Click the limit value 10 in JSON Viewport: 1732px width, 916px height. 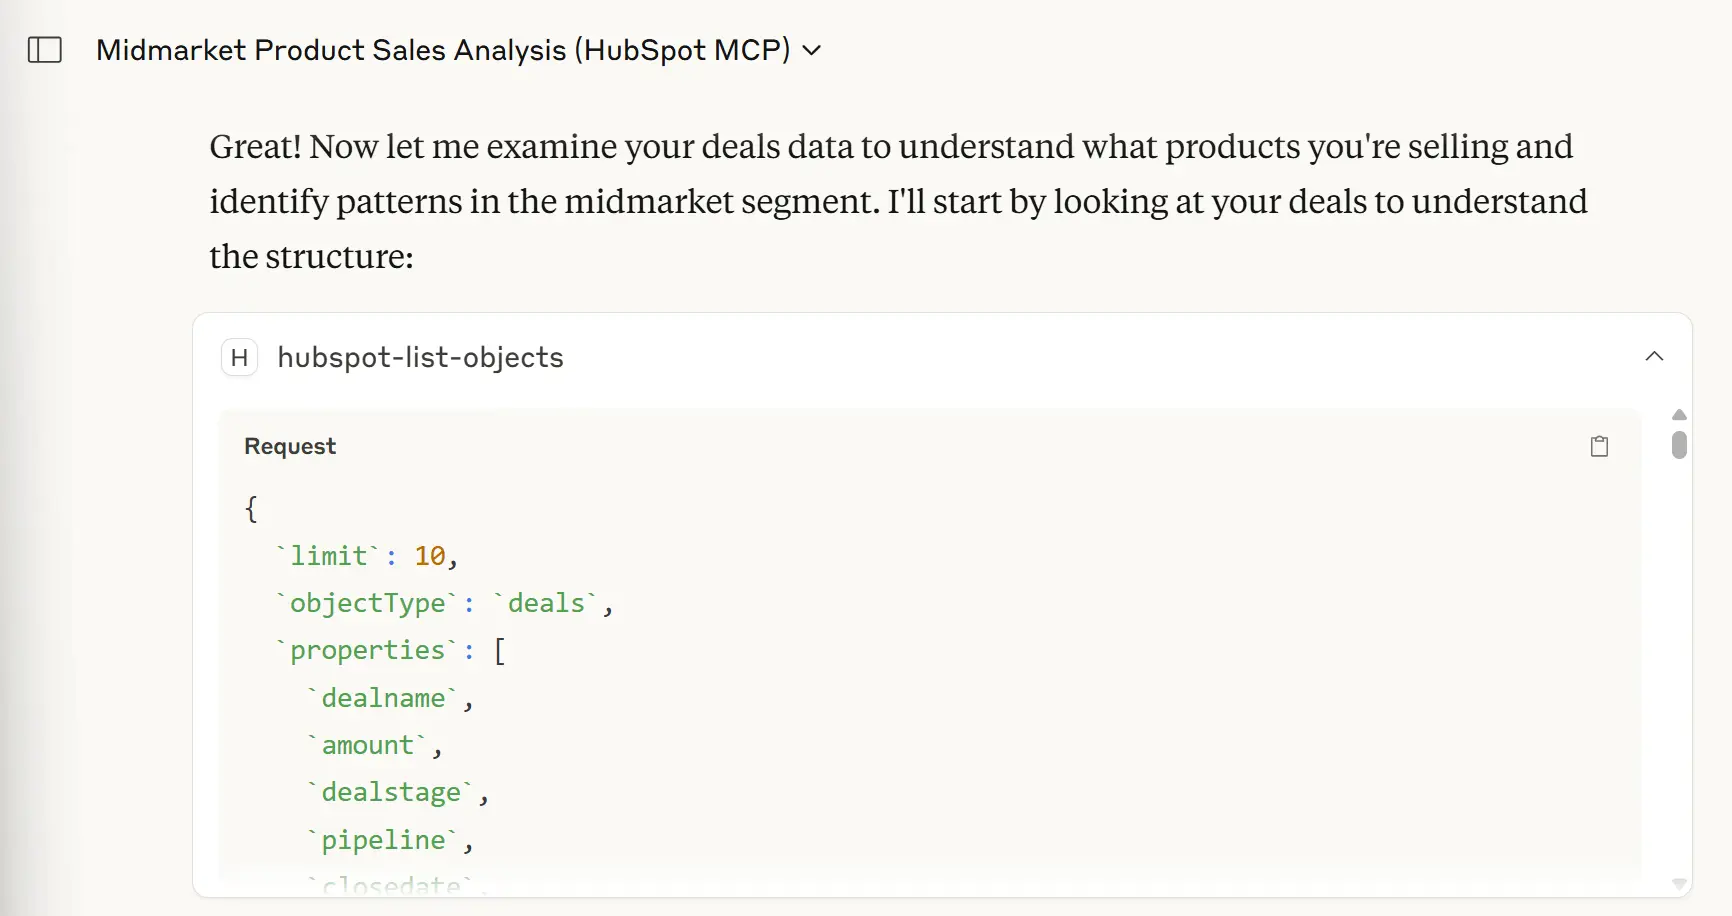pyautogui.click(x=432, y=556)
